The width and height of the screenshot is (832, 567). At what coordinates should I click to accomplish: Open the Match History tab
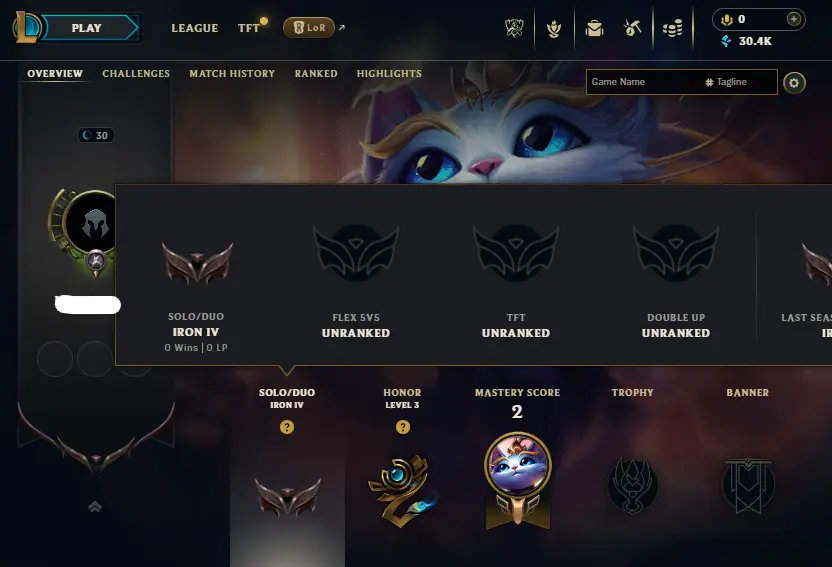pos(232,74)
